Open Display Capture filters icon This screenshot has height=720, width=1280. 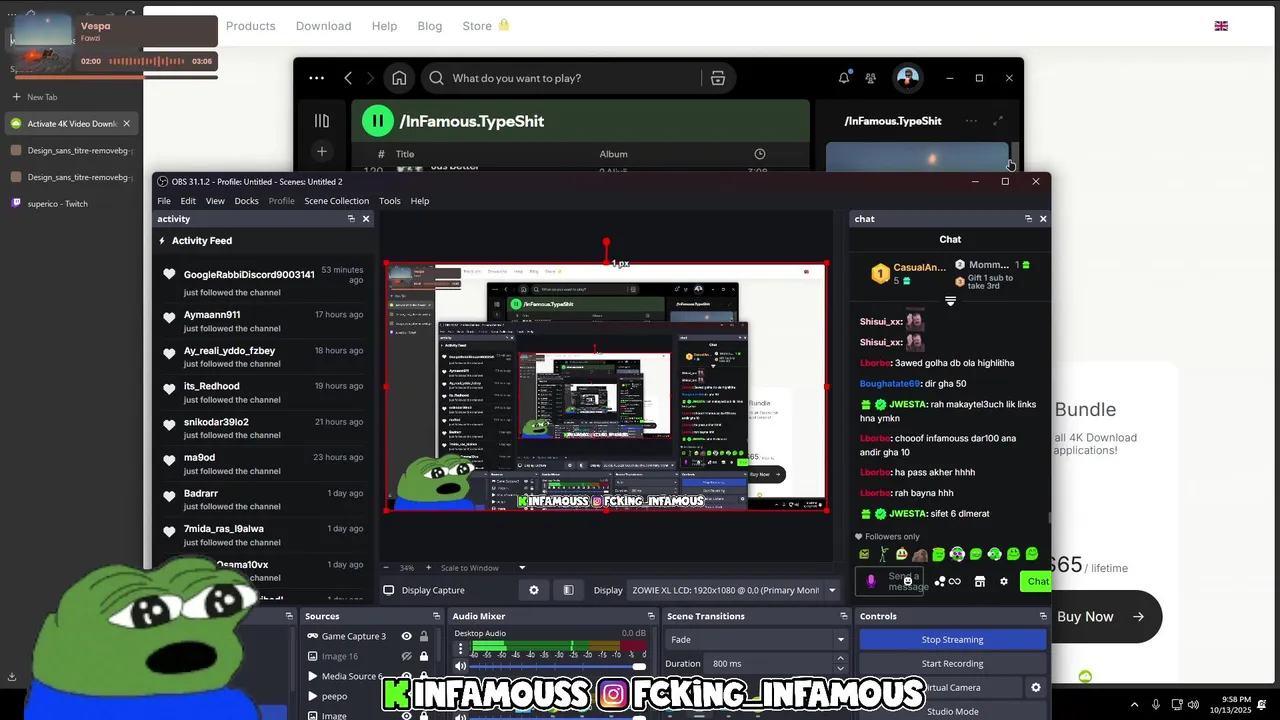point(568,590)
